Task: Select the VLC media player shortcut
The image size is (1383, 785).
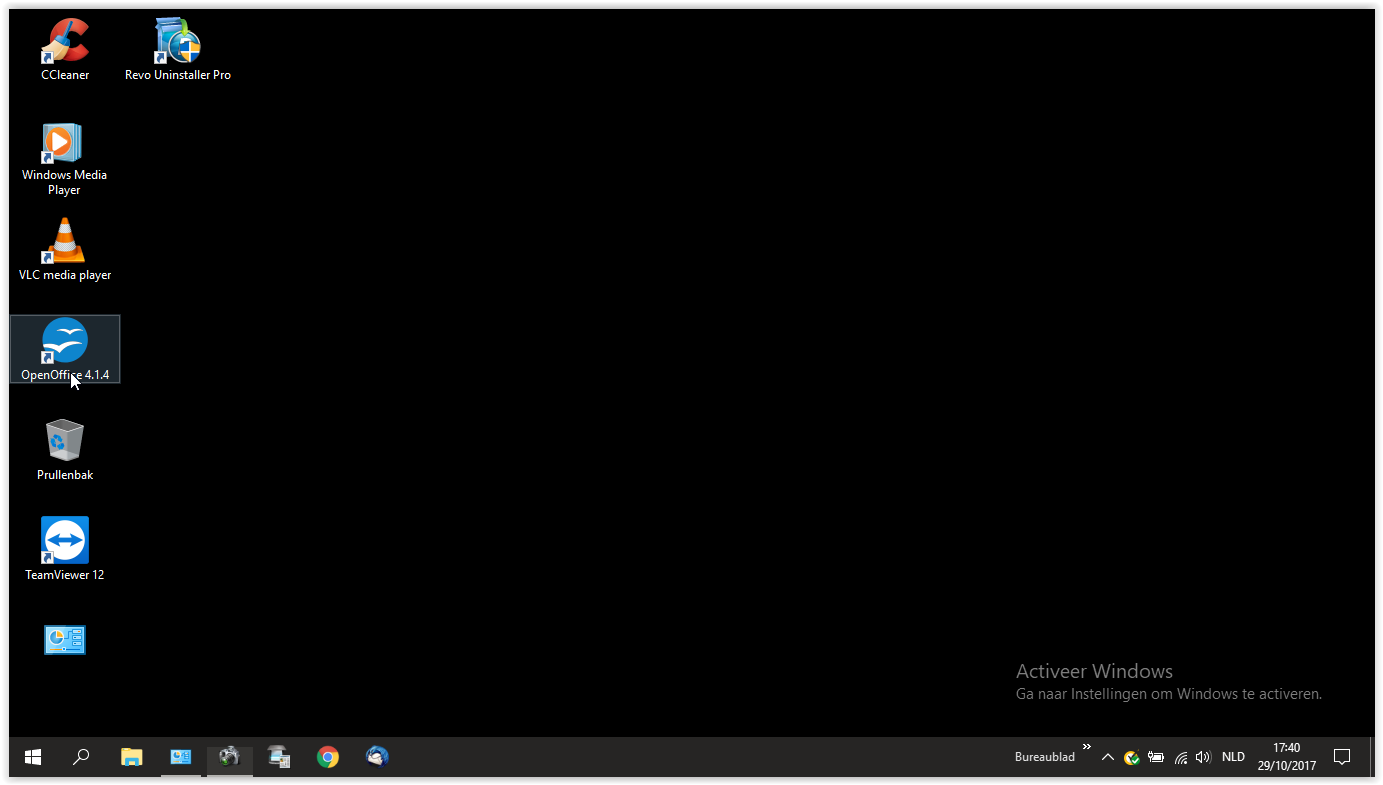Action: point(65,250)
